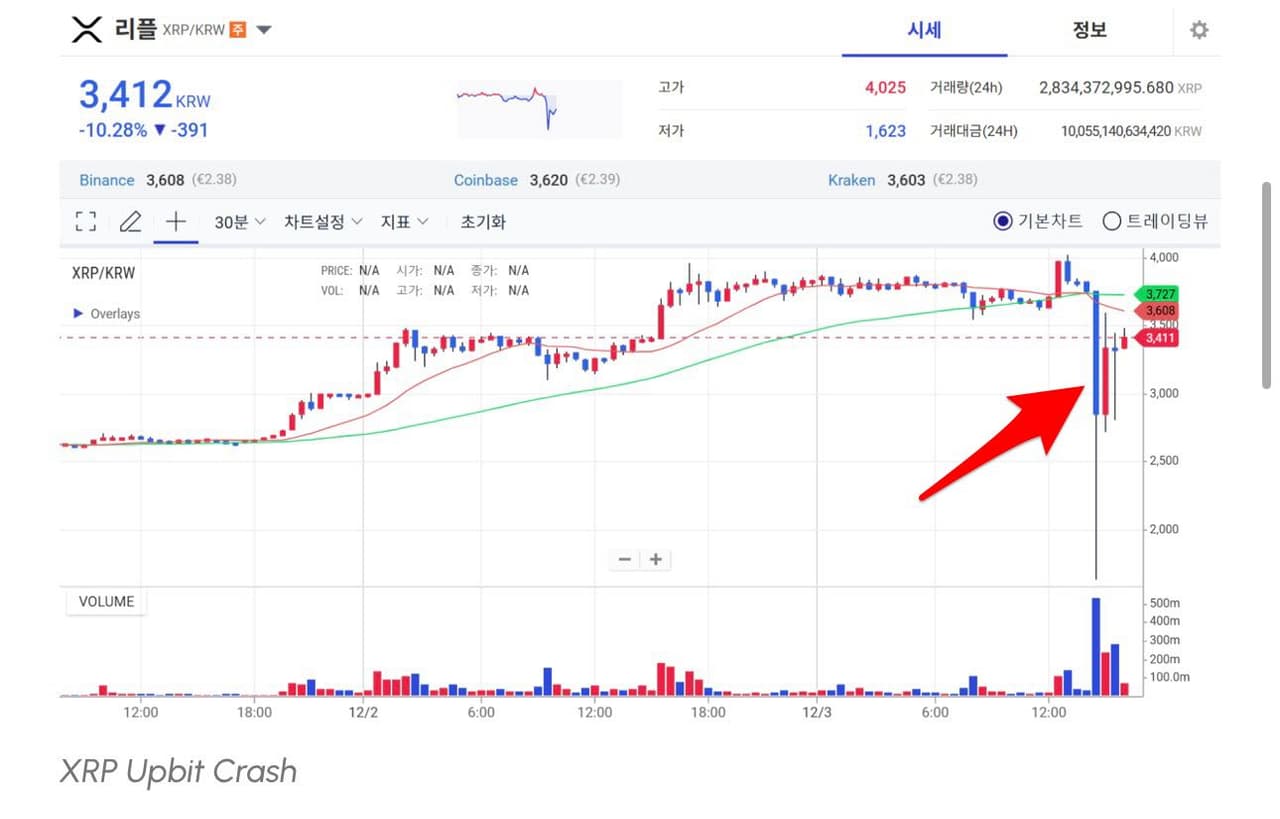Open the 30분 interval dropdown

[x=240, y=222]
